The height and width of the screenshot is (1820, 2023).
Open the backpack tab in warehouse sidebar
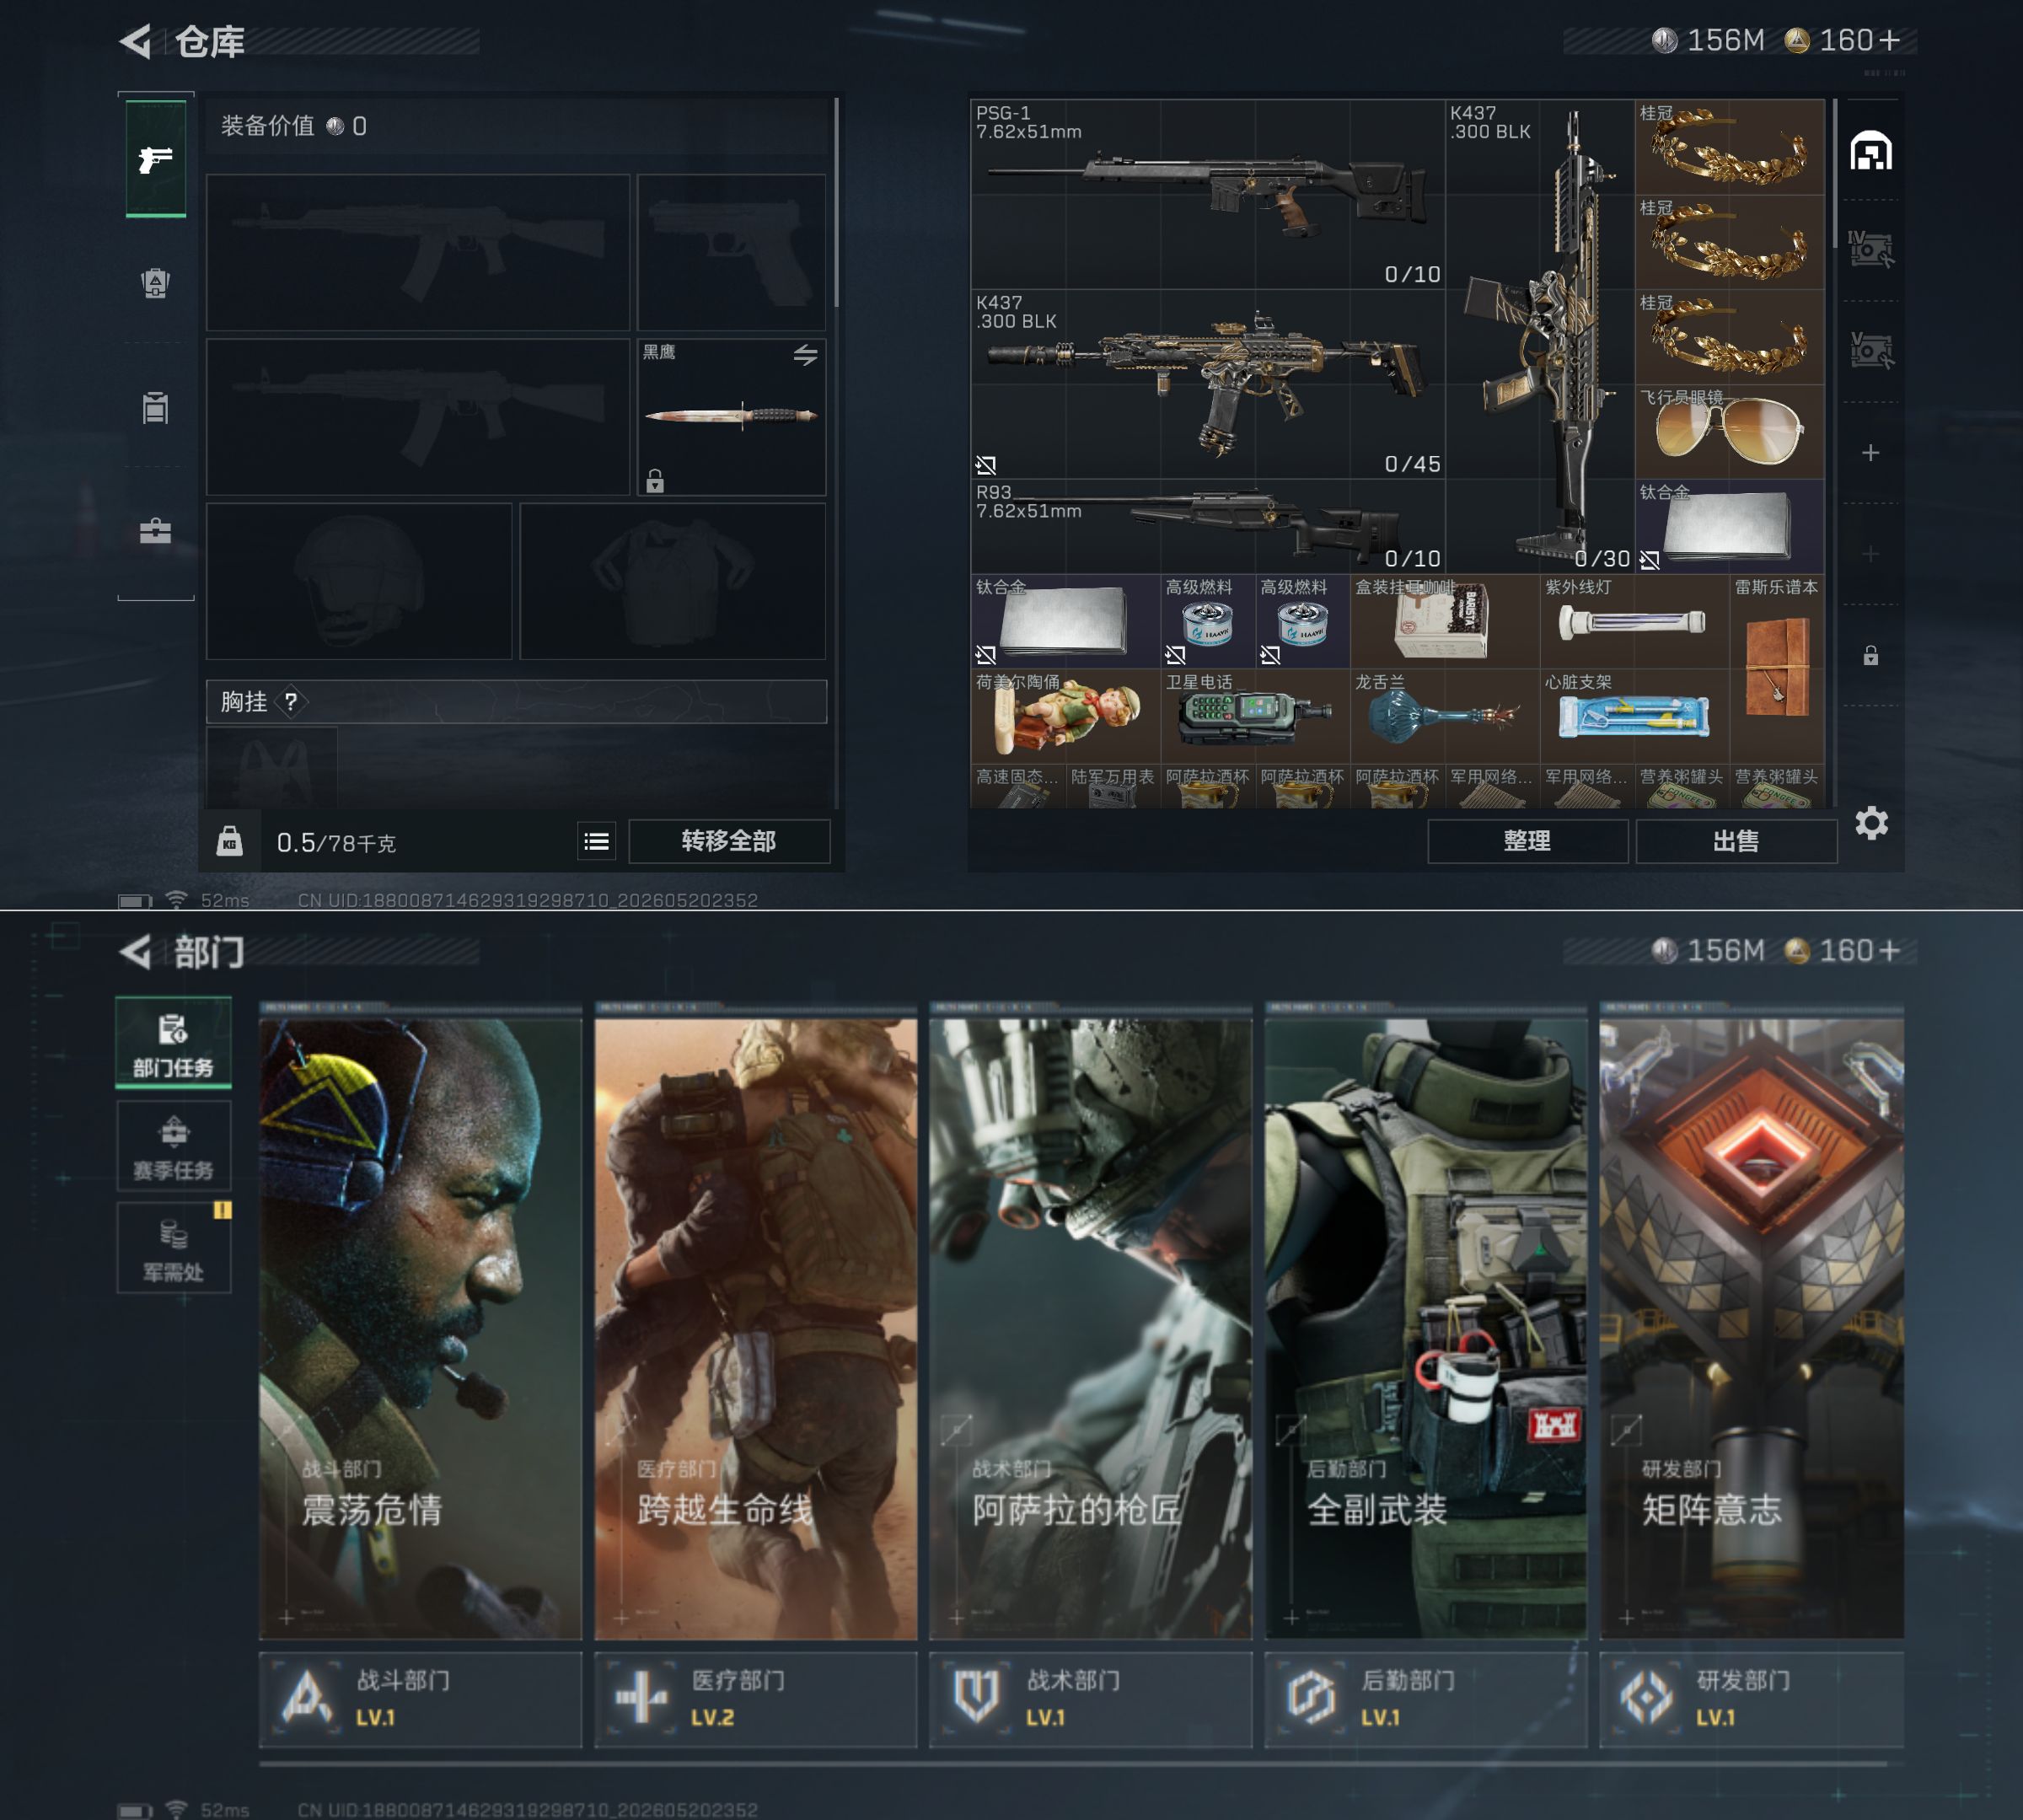155,283
